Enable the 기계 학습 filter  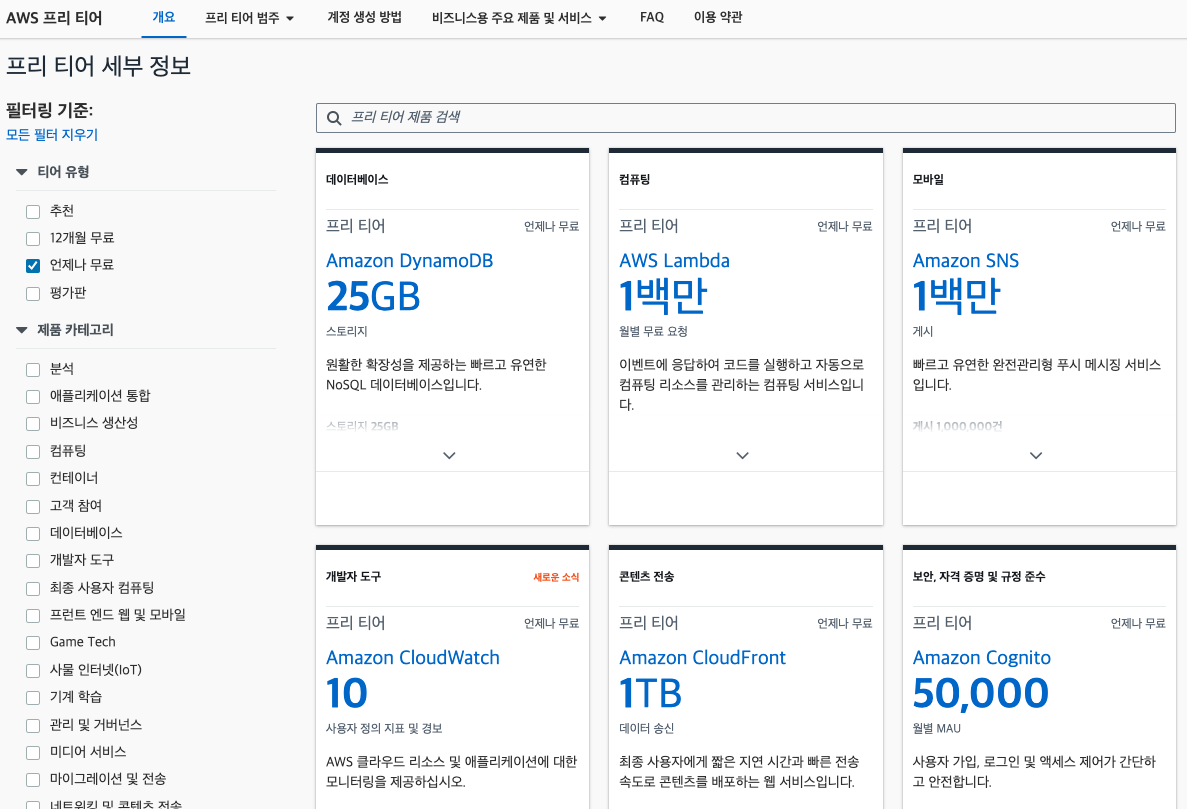click(x=33, y=698)
